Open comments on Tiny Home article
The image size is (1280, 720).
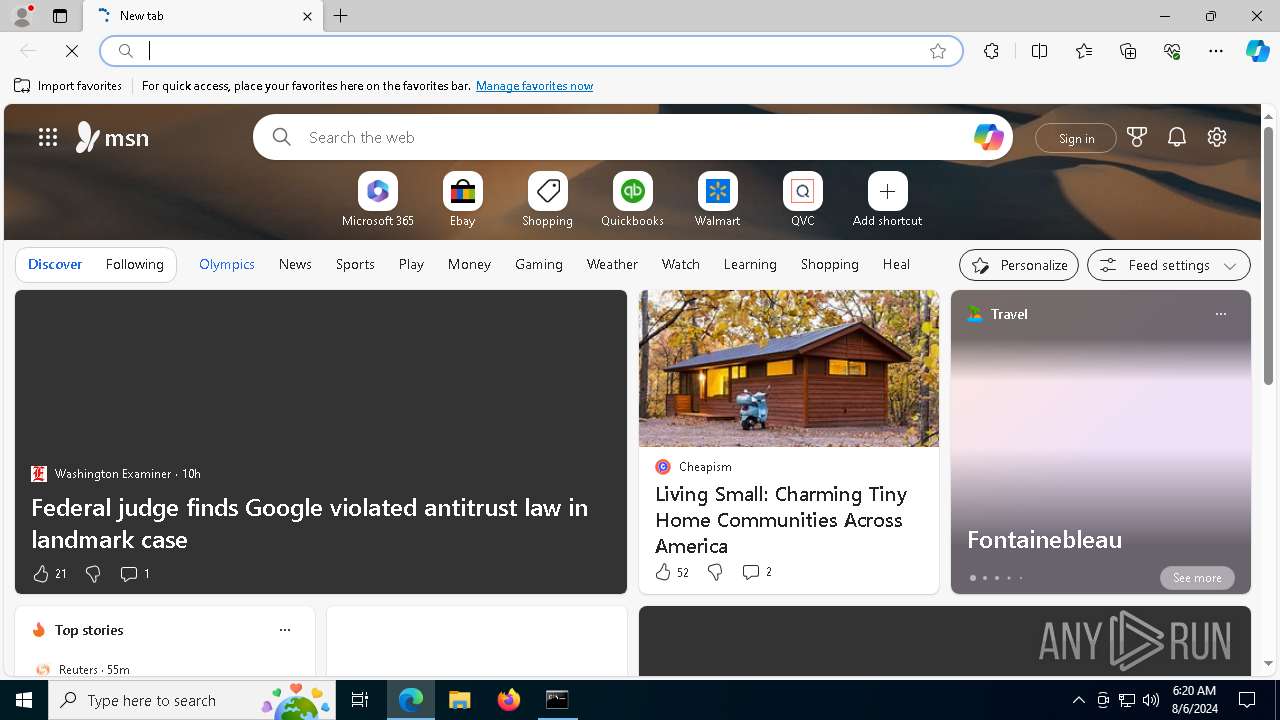coord(756,572)
